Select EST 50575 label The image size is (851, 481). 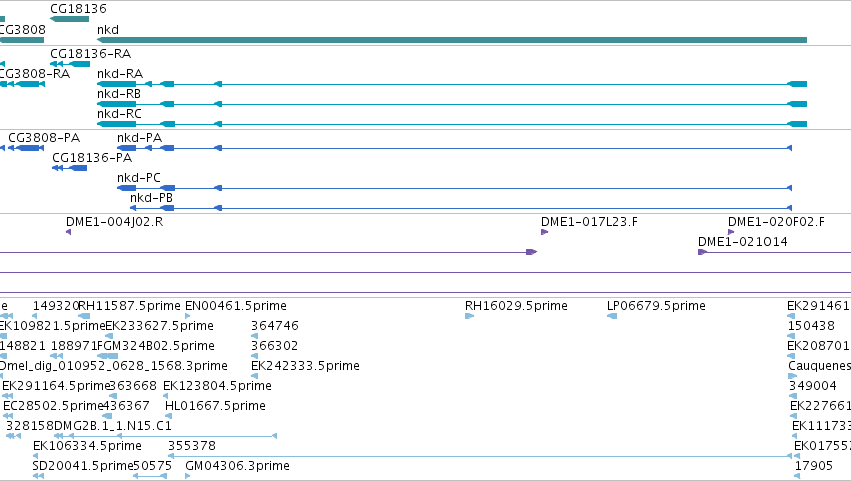153,466
